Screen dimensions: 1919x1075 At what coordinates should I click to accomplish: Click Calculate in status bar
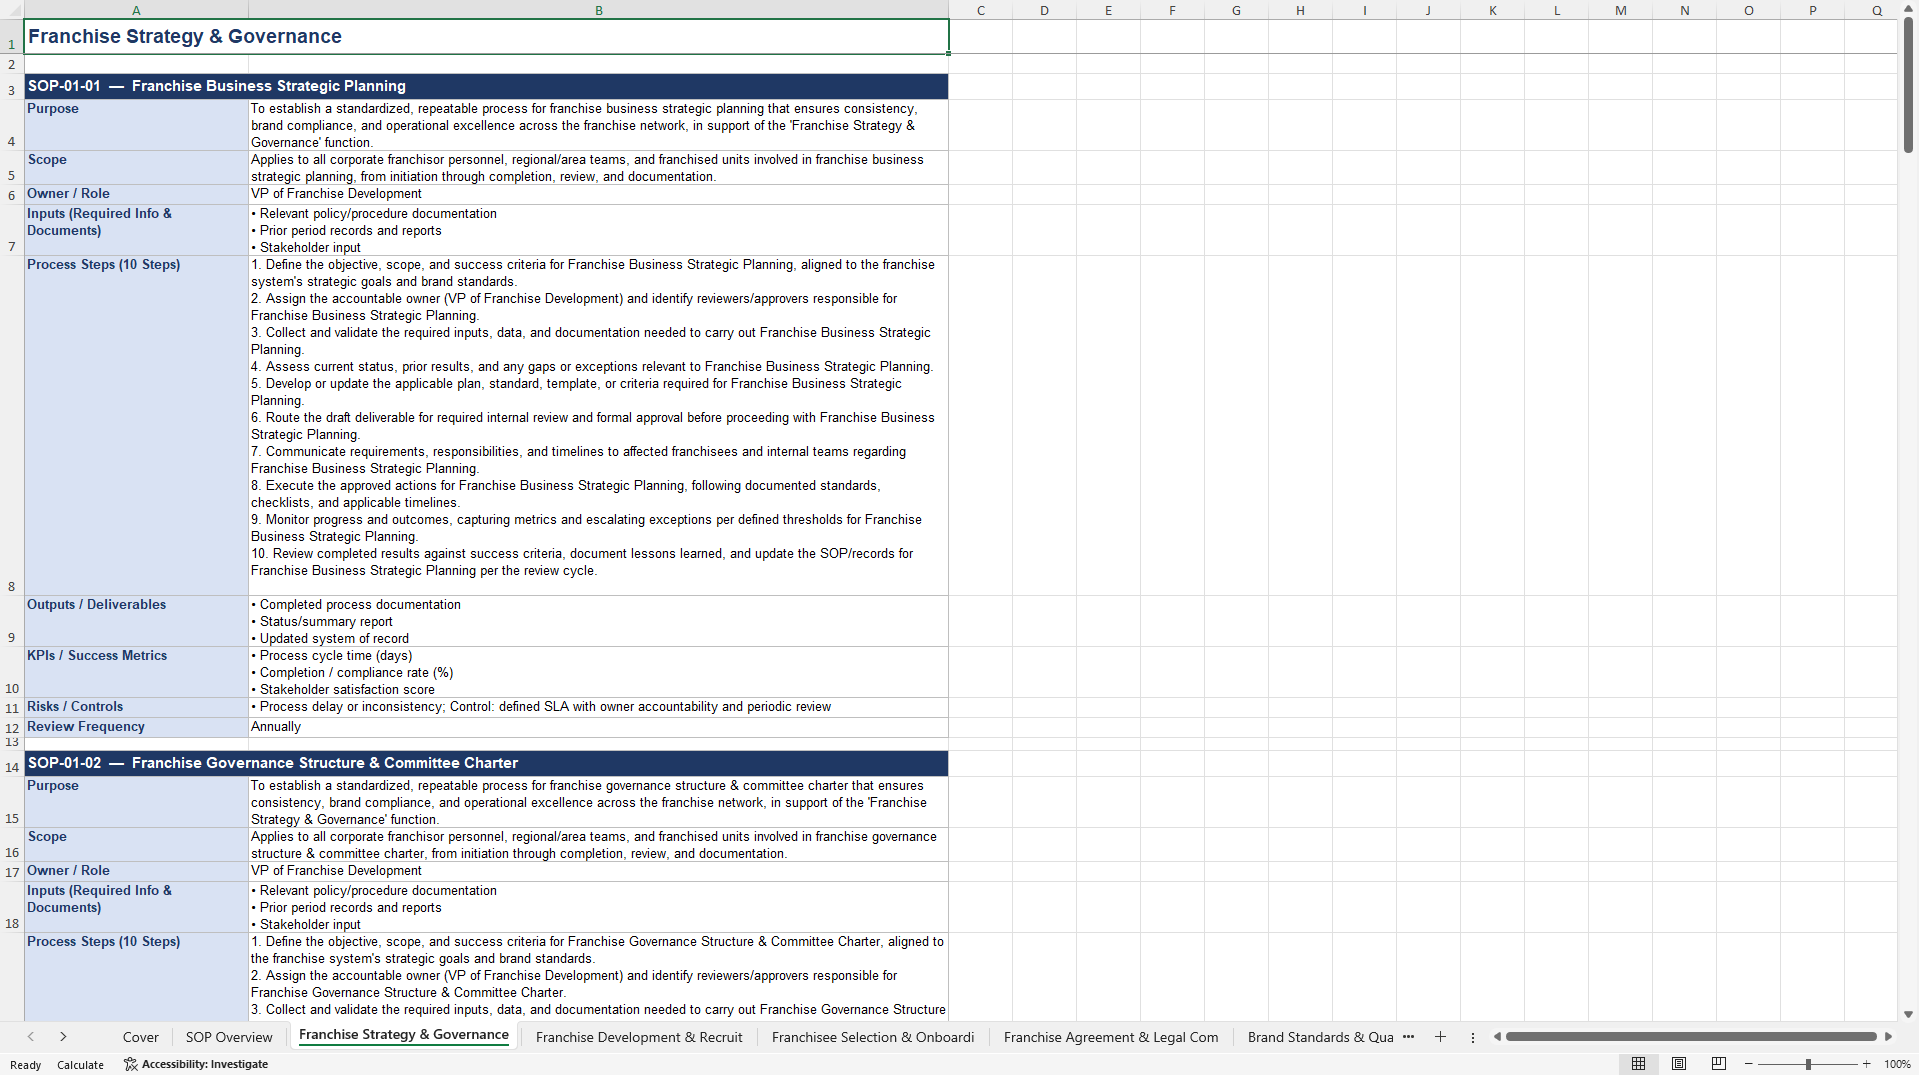tap(80, 1065)
